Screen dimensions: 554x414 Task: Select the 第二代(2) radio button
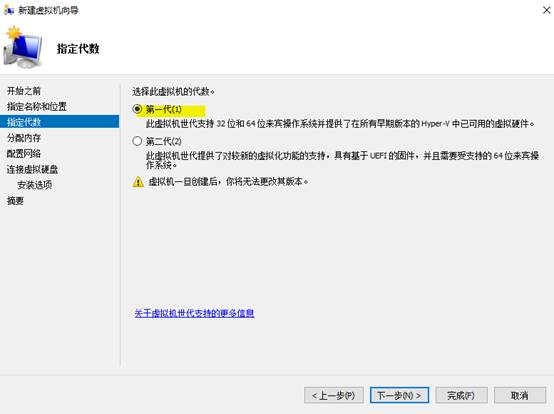137,141
